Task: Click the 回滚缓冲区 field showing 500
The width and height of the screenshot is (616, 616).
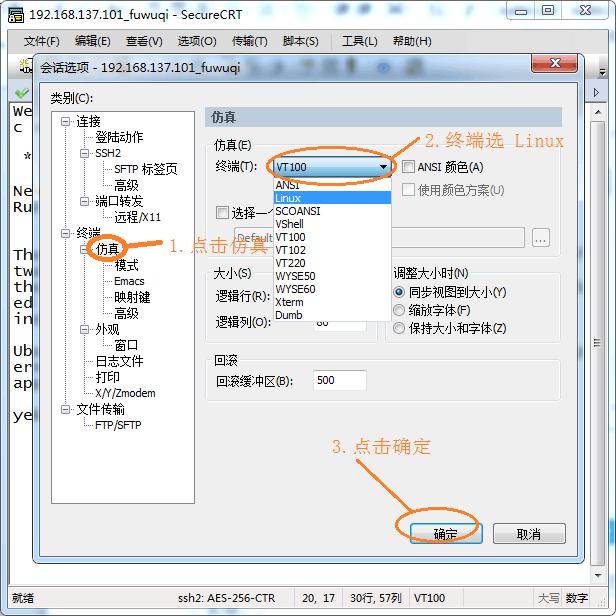Action: tap(340, 380)
